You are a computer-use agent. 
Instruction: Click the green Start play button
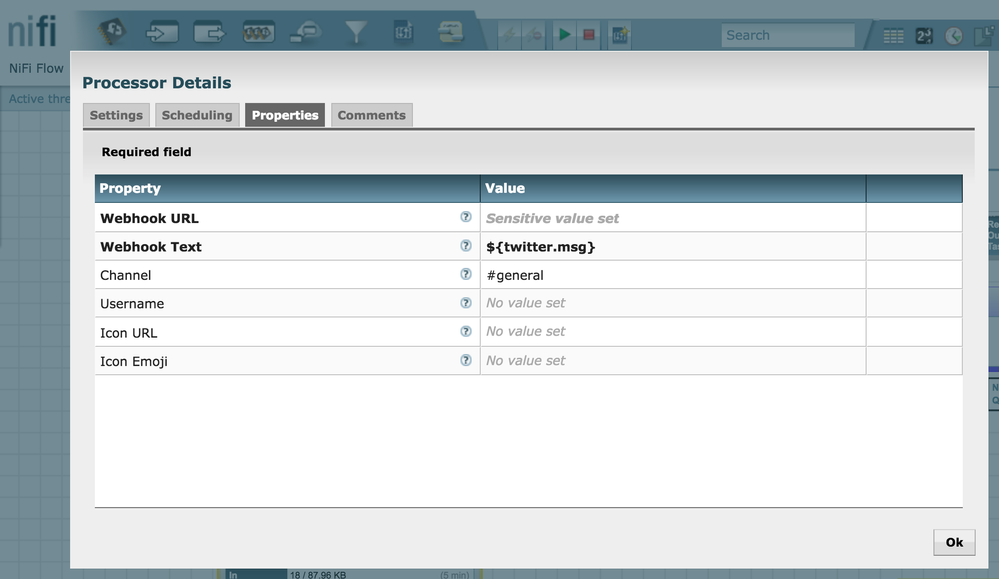point(564,34)
